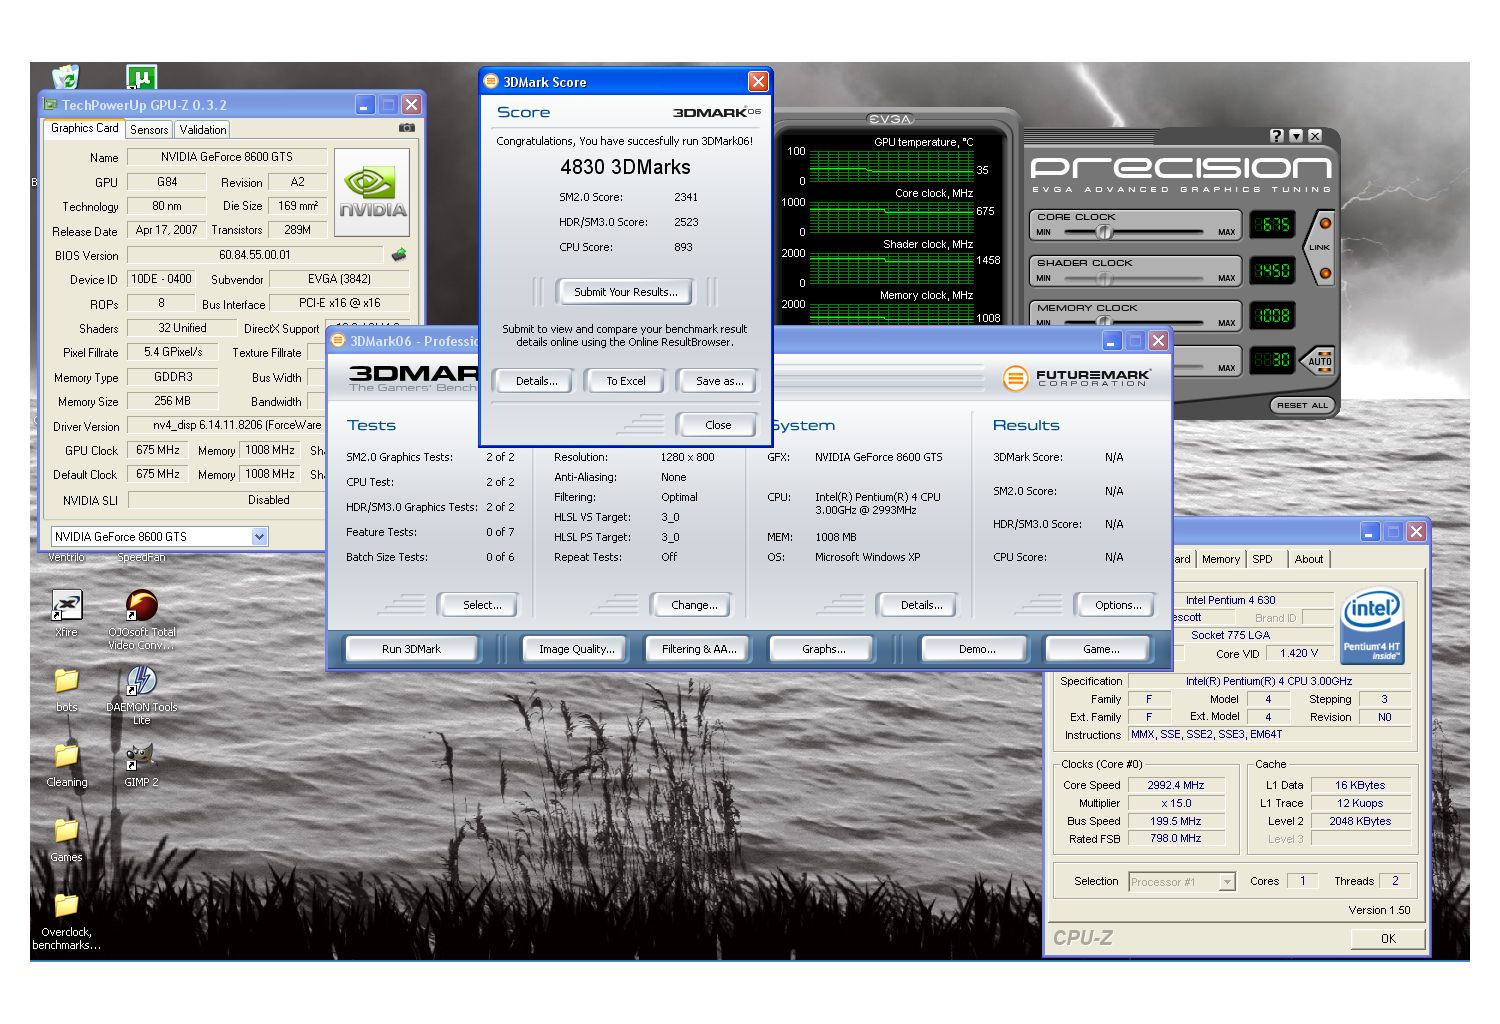1500x1024 pixels.
Task: Click the help question mark in EVGA Precision
Action: (x=1277, y=136)
